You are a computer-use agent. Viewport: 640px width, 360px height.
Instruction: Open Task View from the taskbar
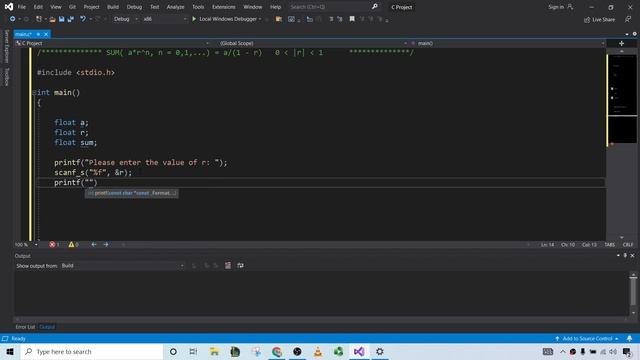193,351
